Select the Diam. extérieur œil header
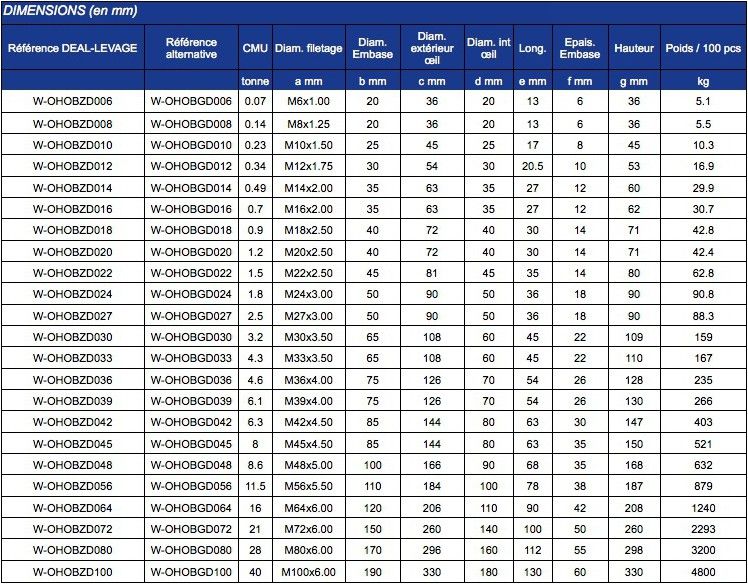Viewport: 748px width, 584px height. (x=431, y=48)
